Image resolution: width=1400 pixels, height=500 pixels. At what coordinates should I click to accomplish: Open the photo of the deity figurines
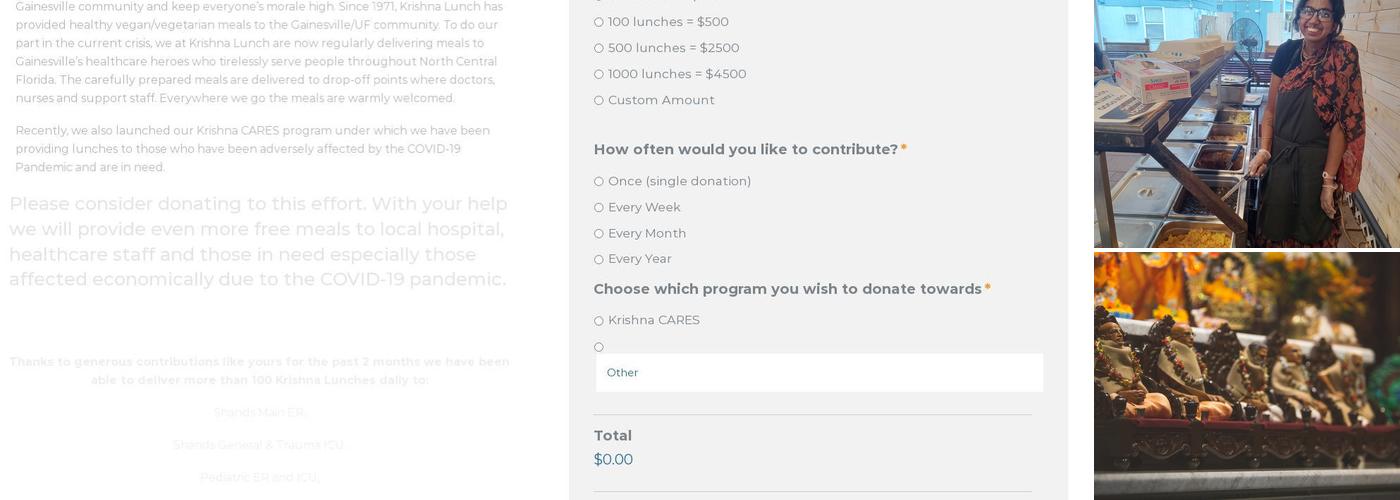1246,375
